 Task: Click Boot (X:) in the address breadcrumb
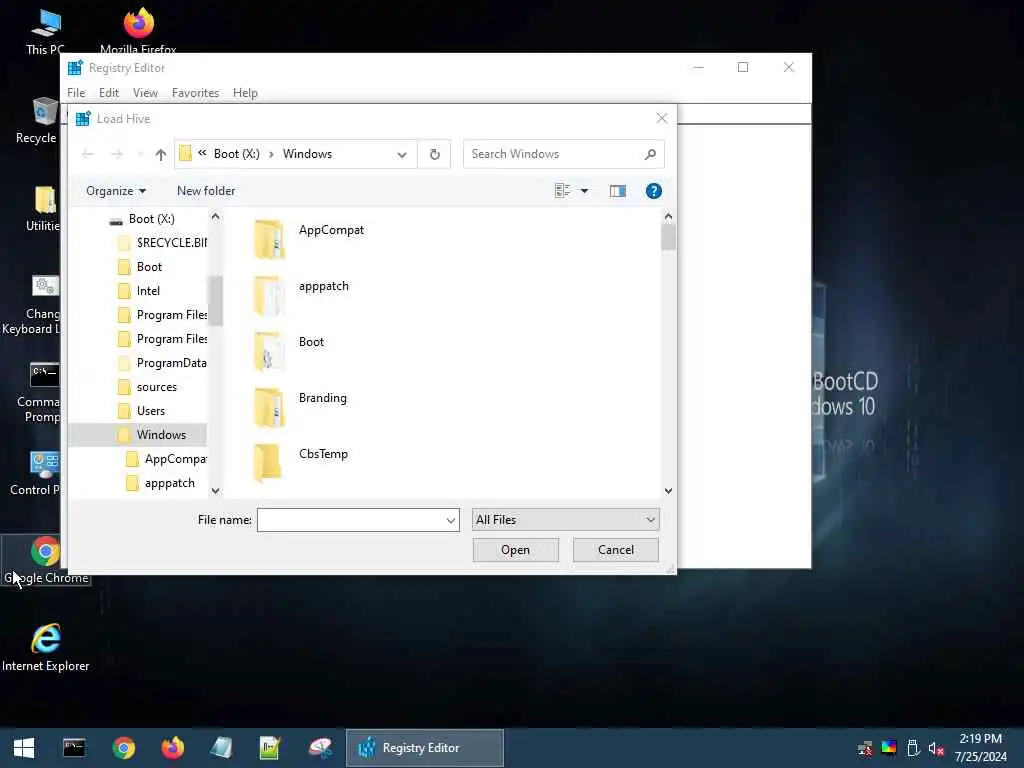(x=236, y=154)
